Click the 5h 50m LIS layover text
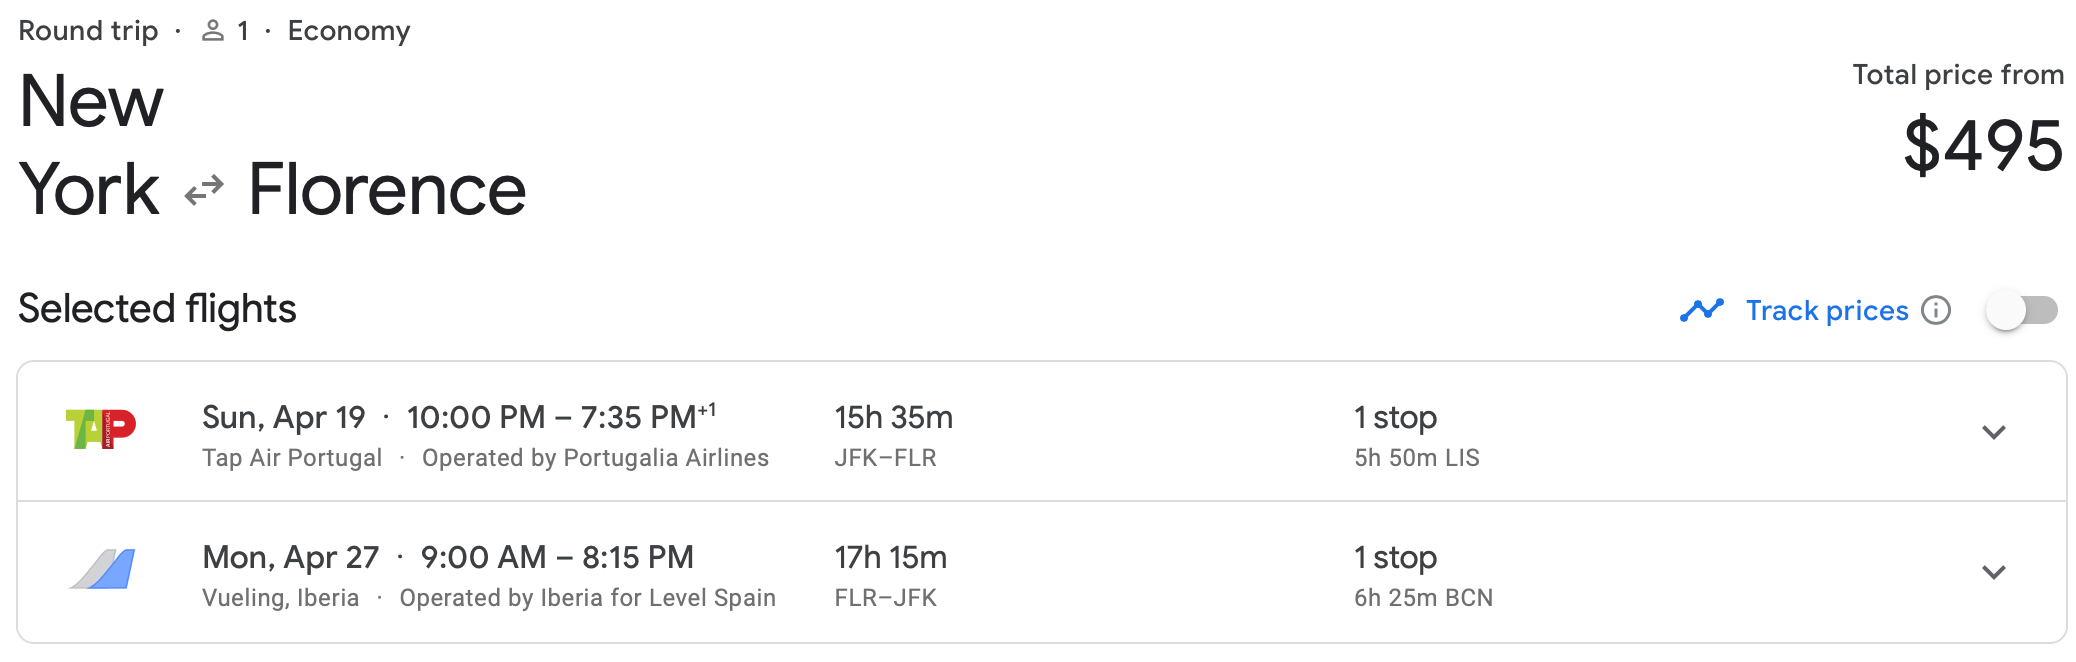The image size is (2076, 662). click(x=1416, y=458)
